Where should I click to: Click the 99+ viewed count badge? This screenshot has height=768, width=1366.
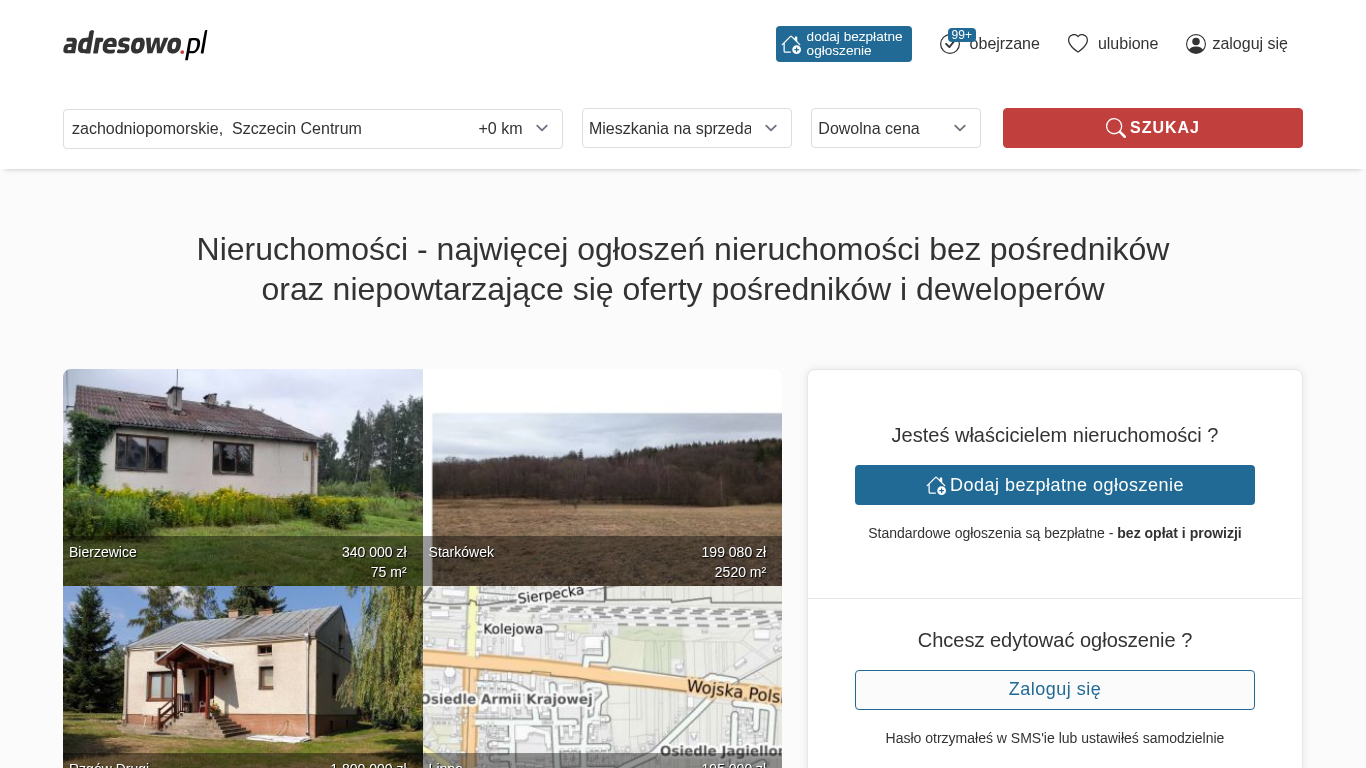[961, 35]
